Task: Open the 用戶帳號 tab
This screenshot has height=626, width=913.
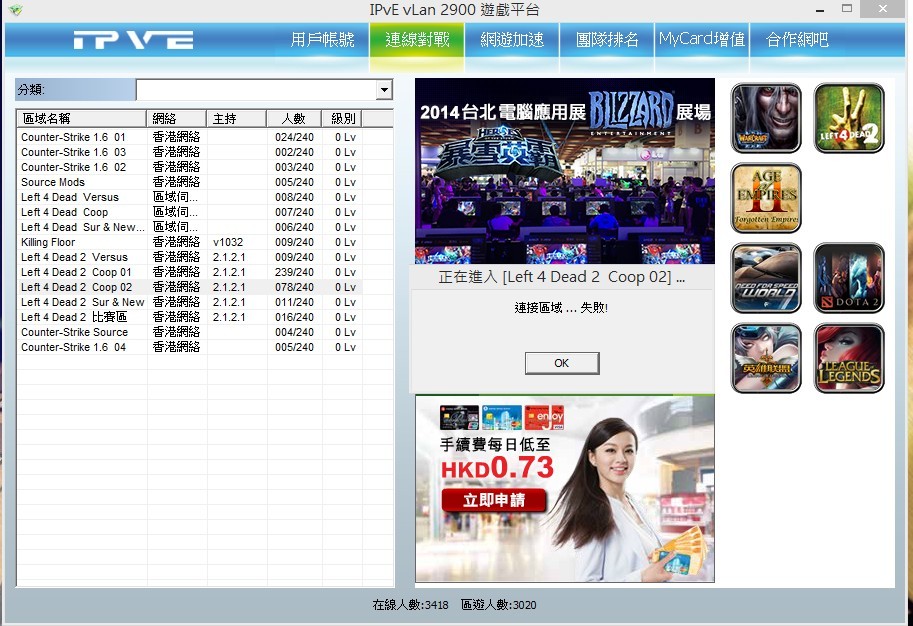Action: [x=322, y=40]
